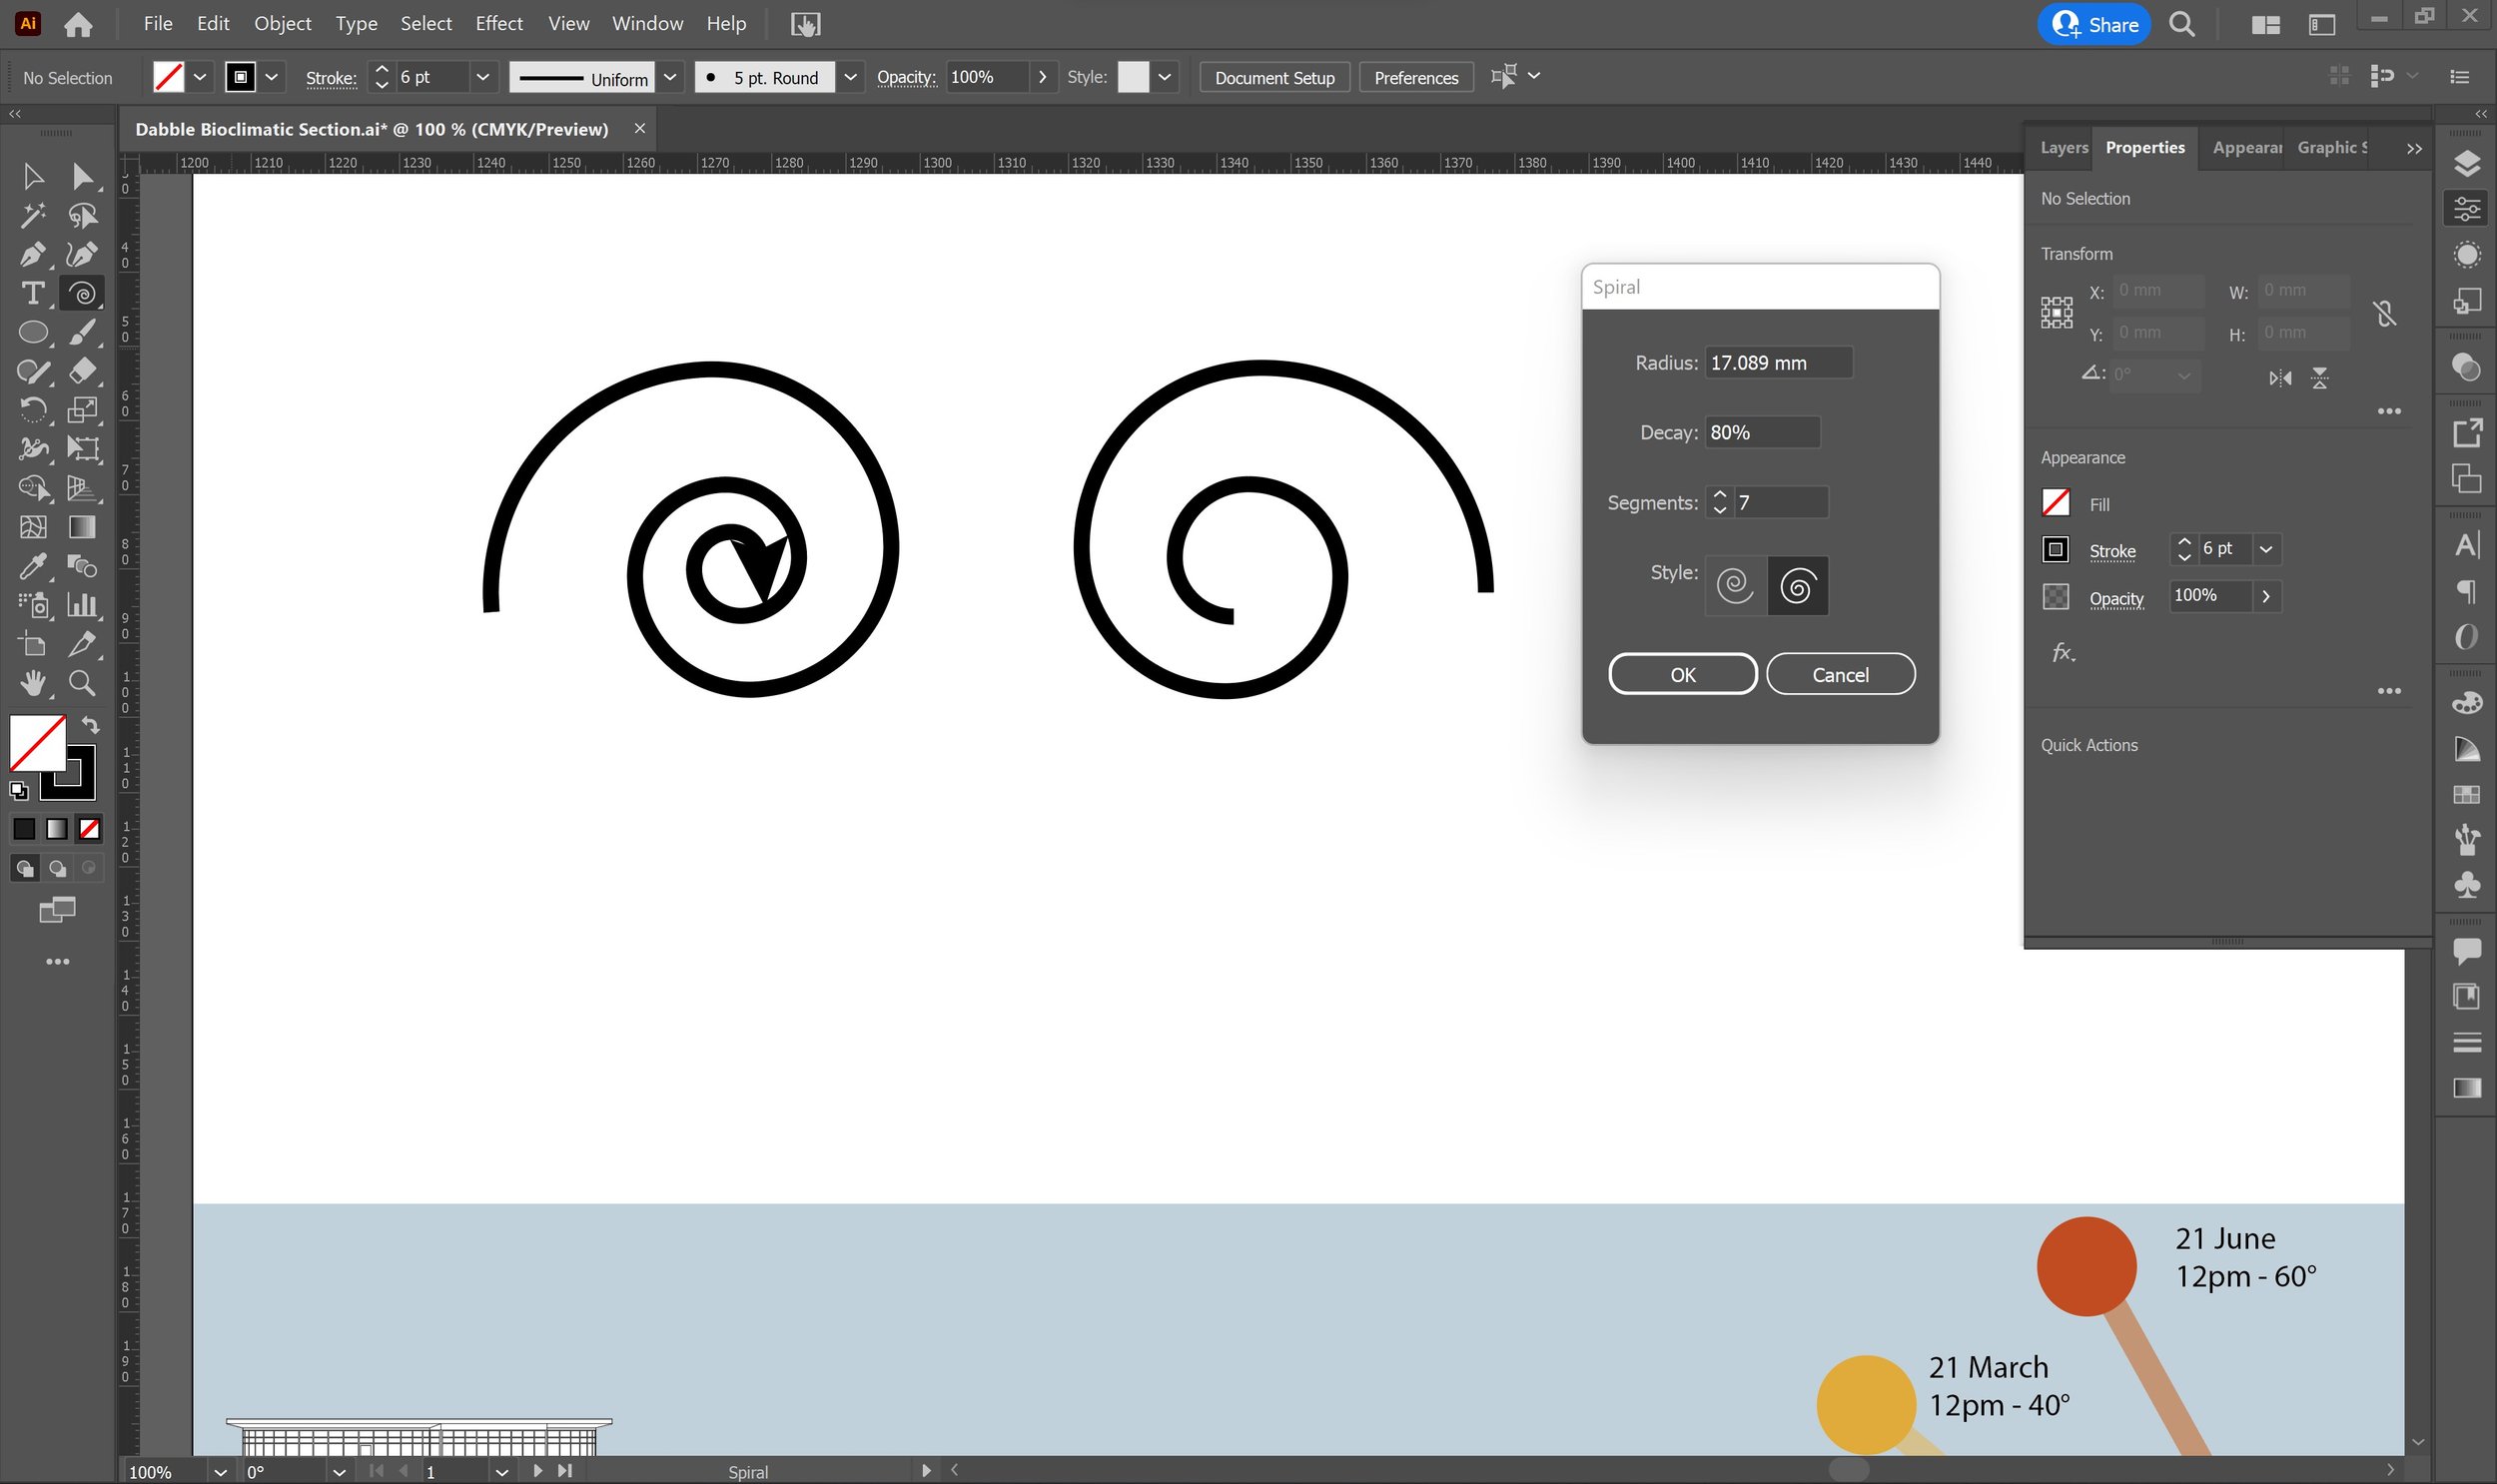This screenshot has height=1484, width=2497.
Task: Open the File menu
Action: (x=158, y=23)
